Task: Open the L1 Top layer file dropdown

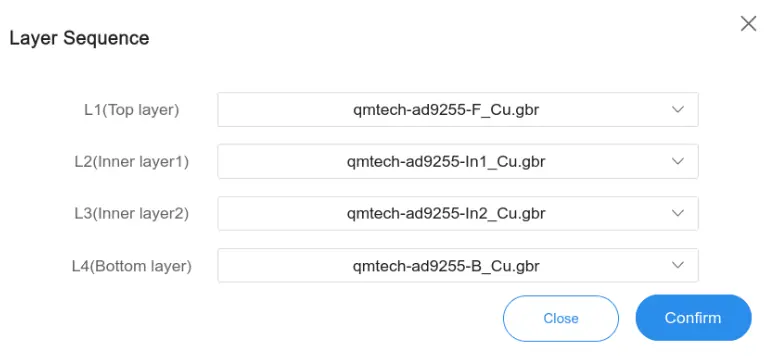Action: 458,110
